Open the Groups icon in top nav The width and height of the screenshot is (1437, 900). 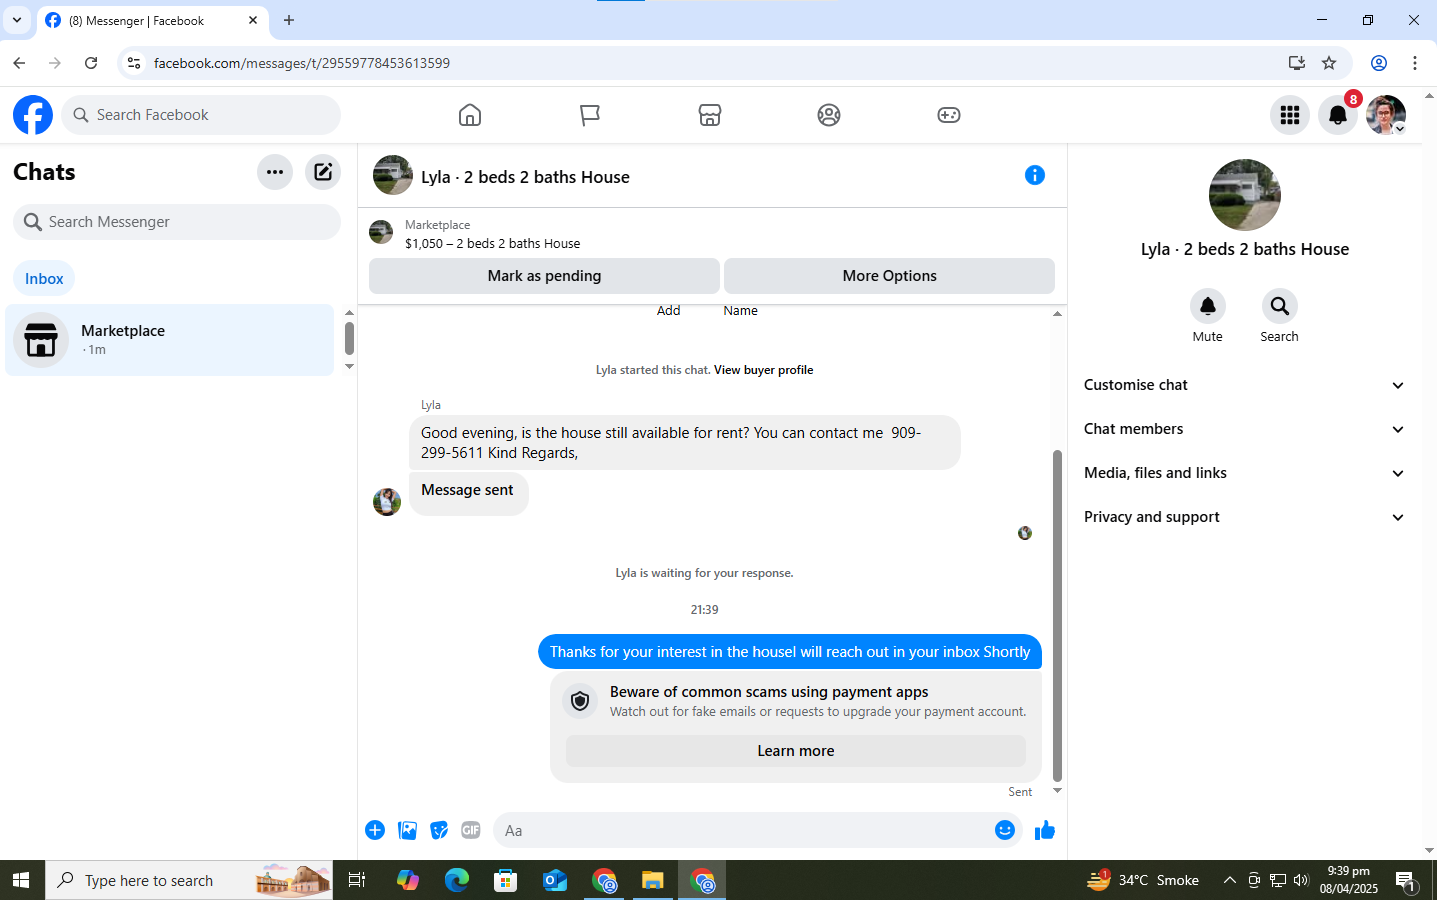tap(829, 115)
